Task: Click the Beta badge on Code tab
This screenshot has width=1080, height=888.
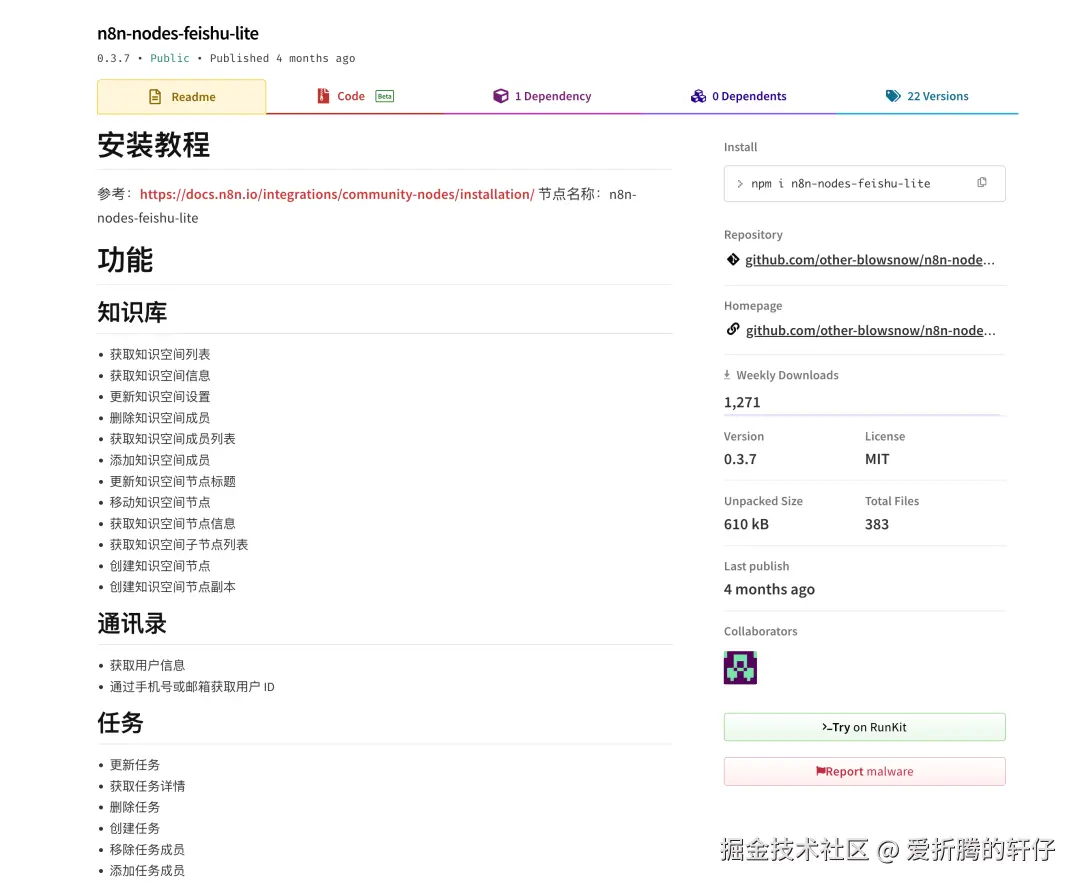Action: click(x=384, y=96)
